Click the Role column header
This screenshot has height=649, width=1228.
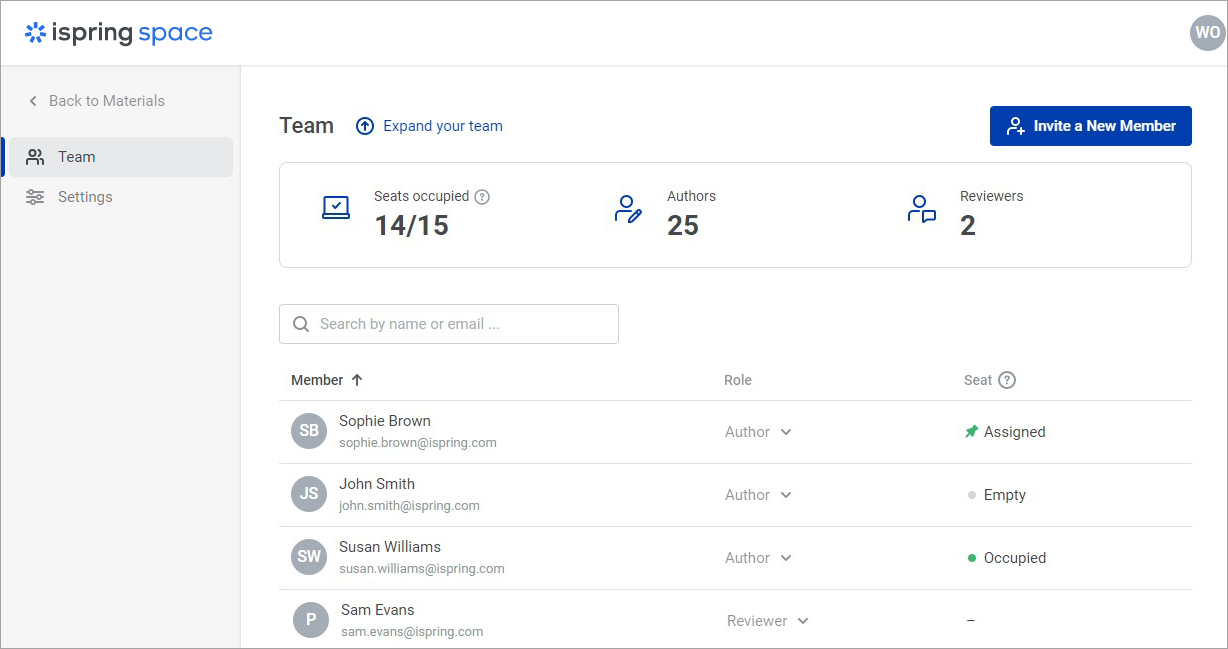click(x=738, y=380)
